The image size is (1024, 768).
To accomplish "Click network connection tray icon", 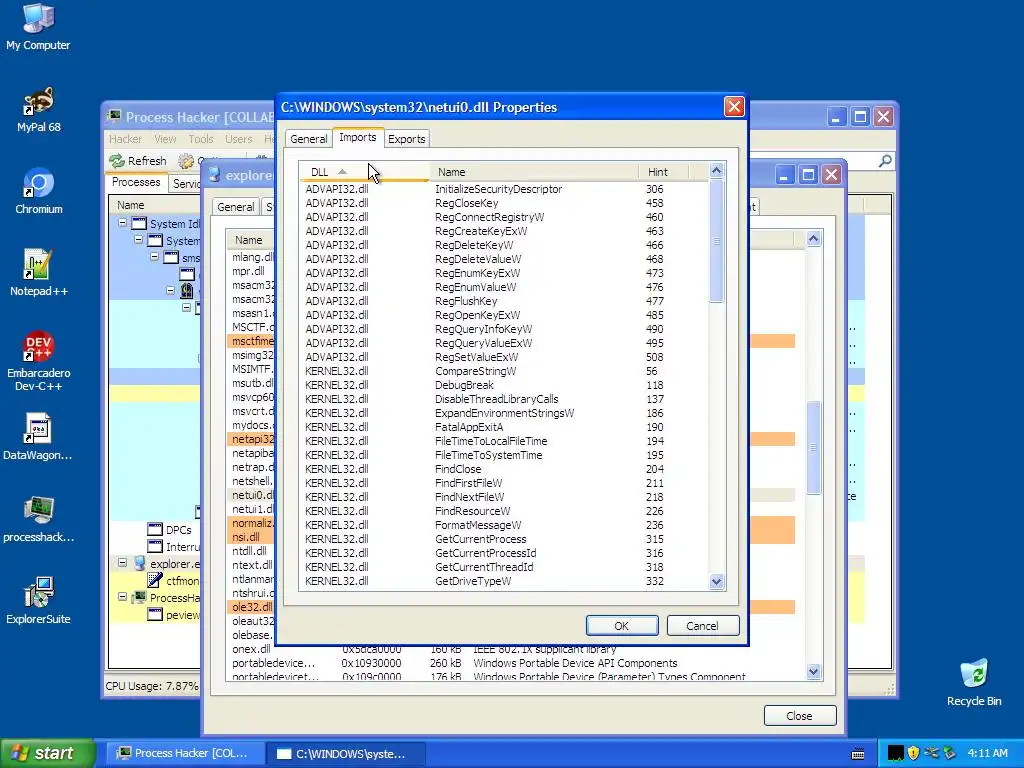I will 931,753.
